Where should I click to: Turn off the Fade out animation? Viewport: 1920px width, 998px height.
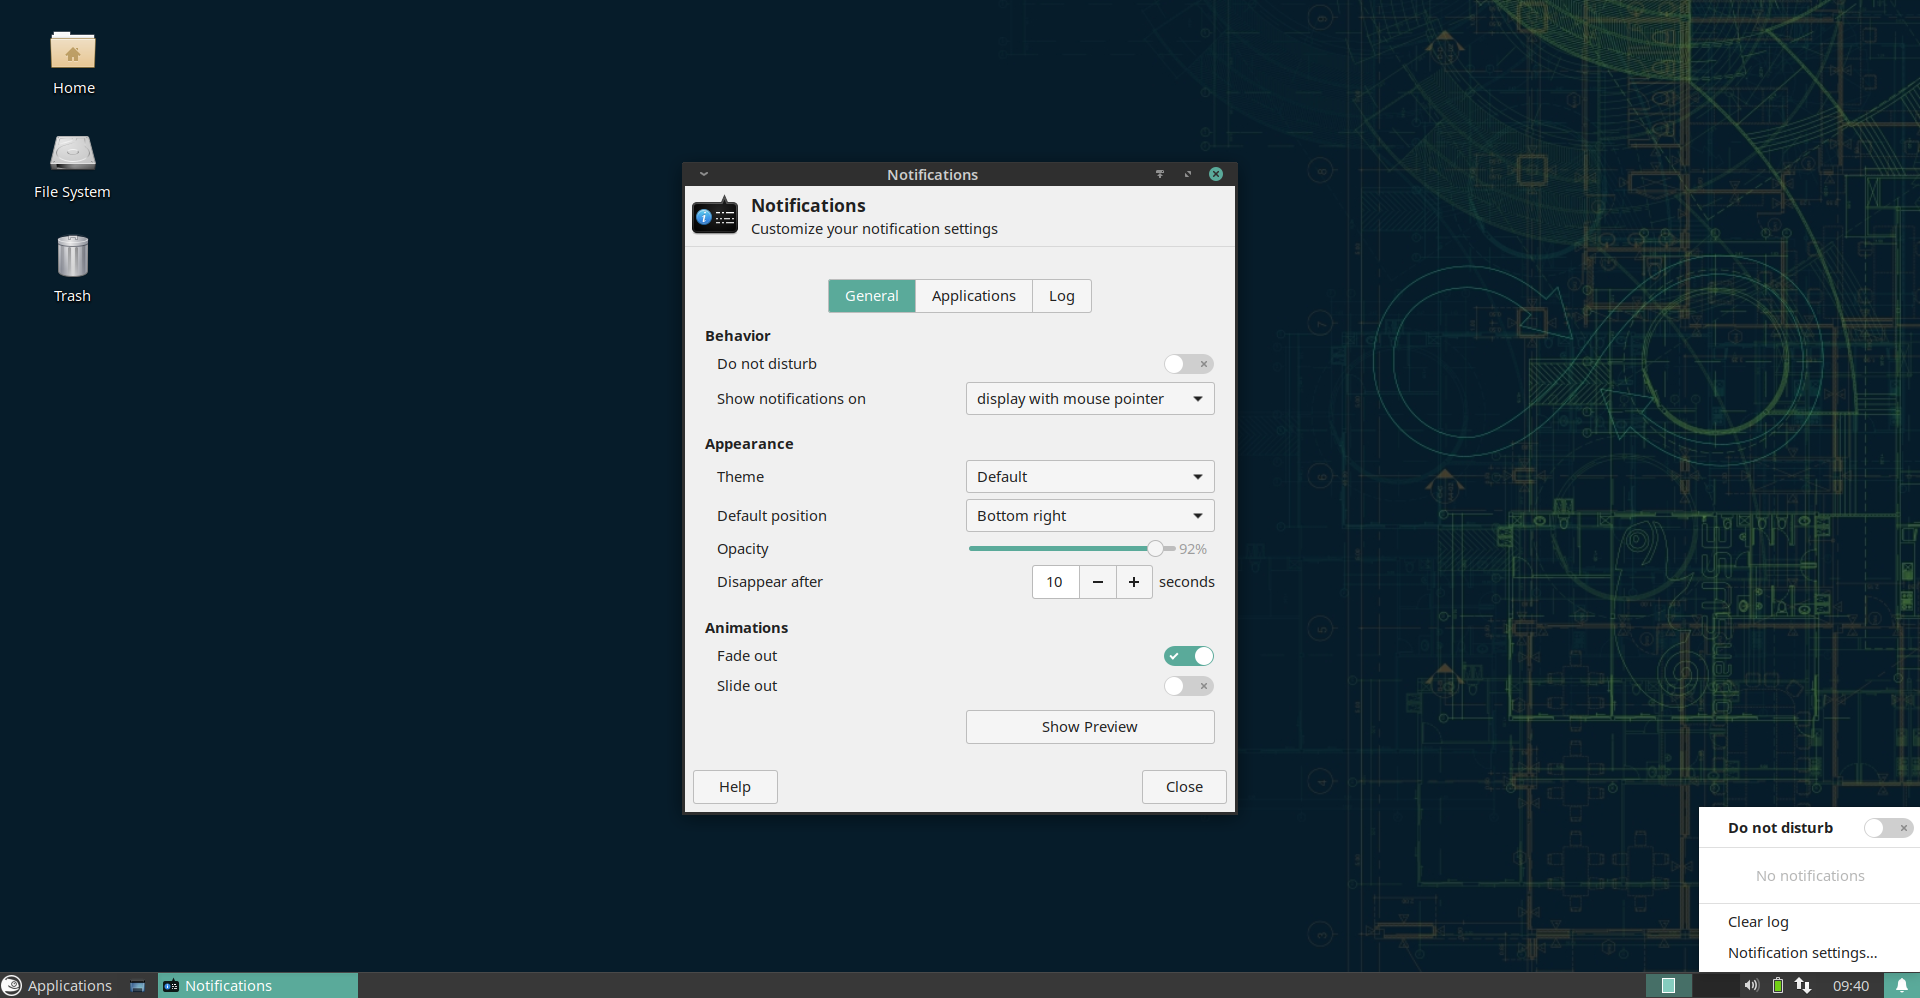[x=1188, y=656]
